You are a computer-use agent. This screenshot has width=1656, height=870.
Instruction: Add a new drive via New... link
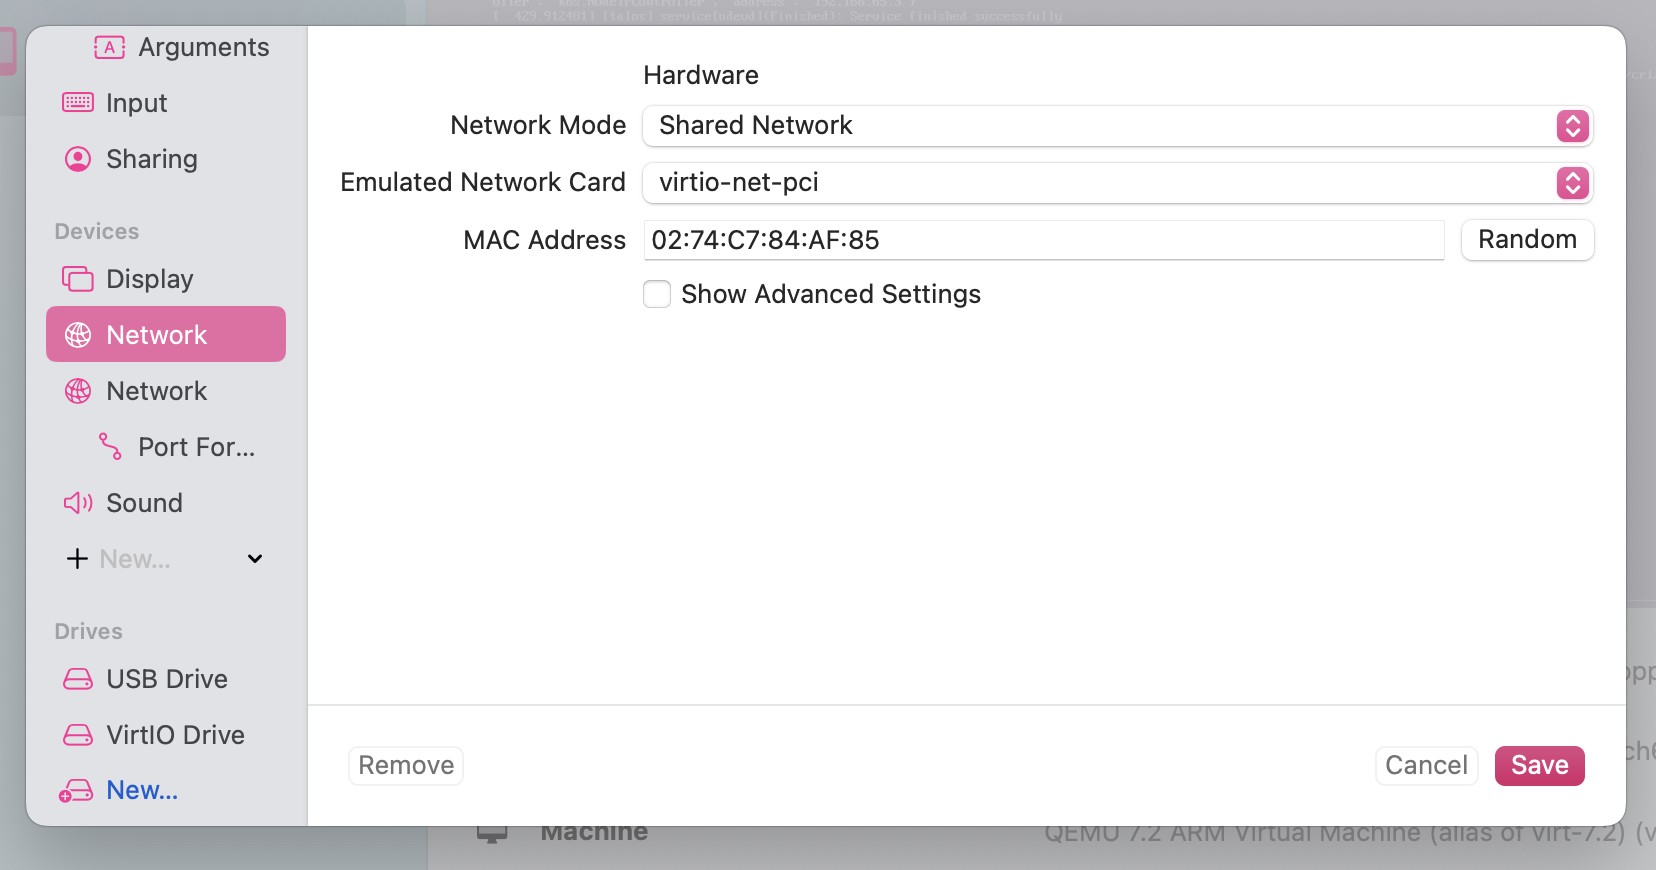pyautogui.click(x=142, y=791)
